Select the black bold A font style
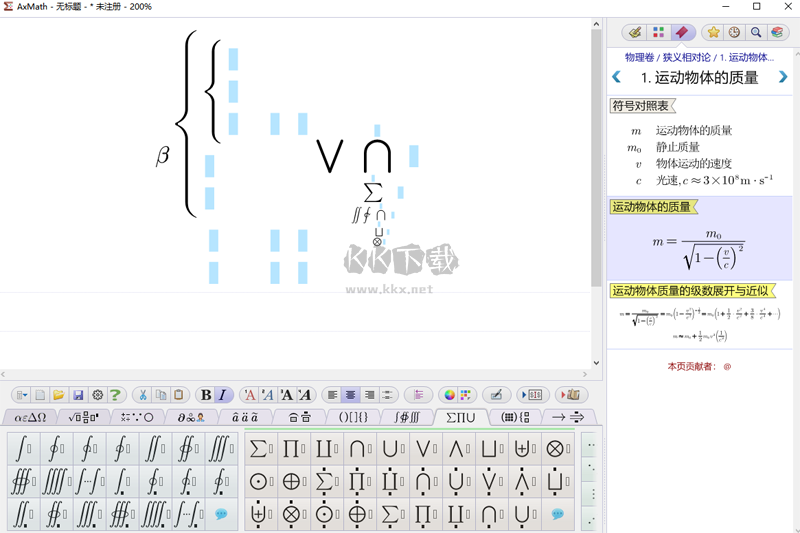 (287, 395)
